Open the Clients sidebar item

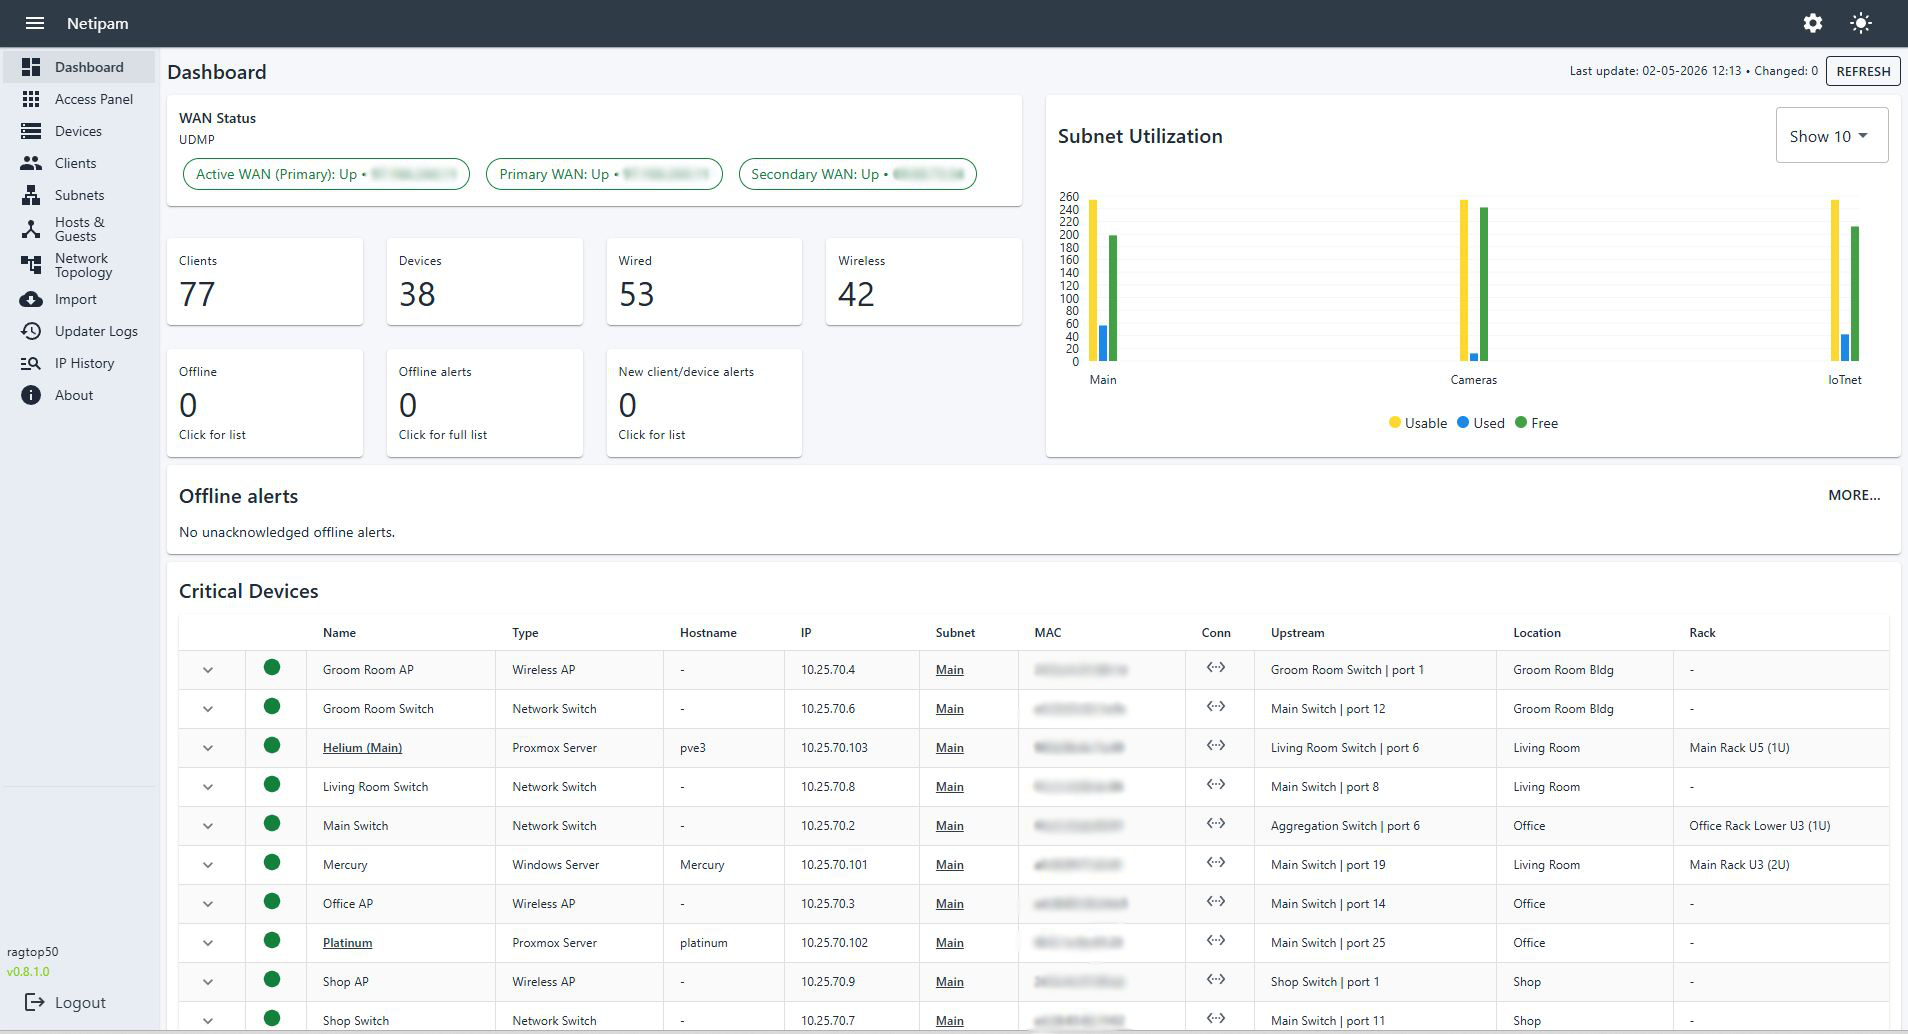pyautogui.click(x=75, y=163)
